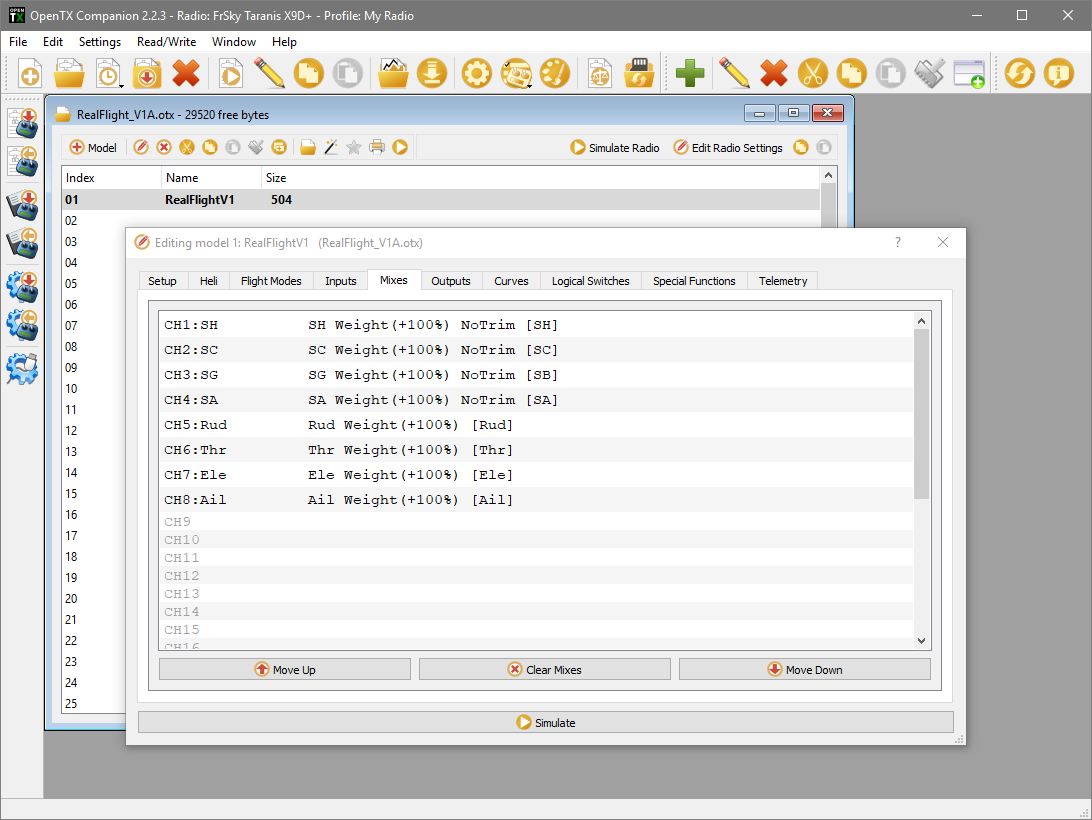Screen dimensions: 1092x820
Task: Click the orange circular arrows update icon
Action: [x=1020, y=73]
